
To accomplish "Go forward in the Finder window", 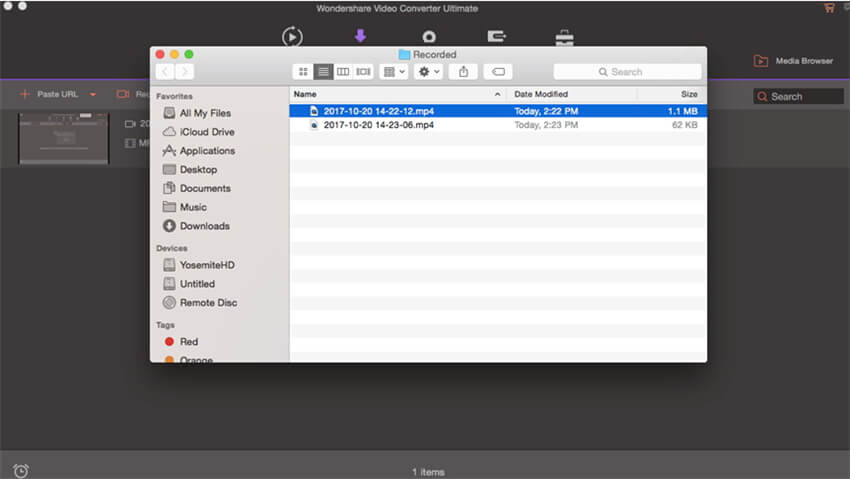I will pyautogui.click(x=184, y=72).
